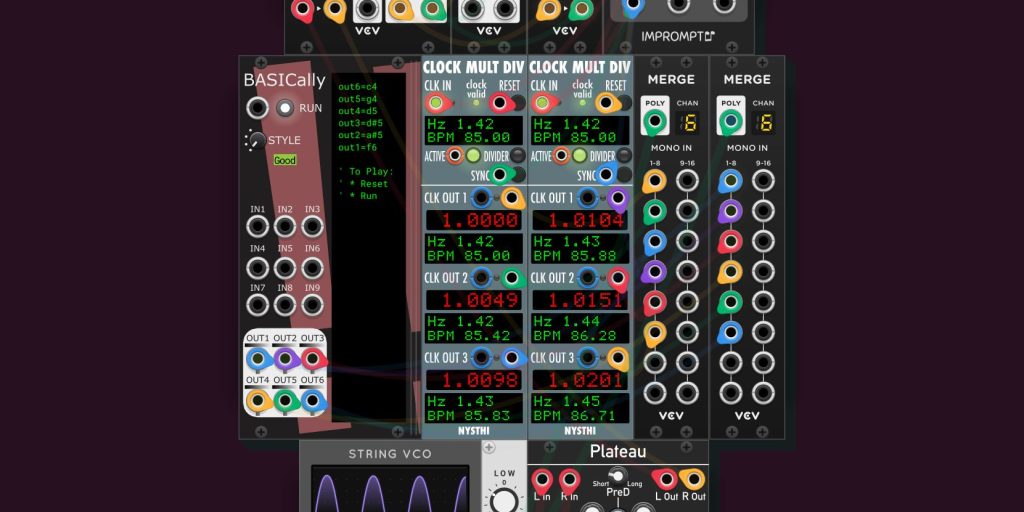Click the 1.0104 ratio display
Viewport: 1024px width, 512px height.
tap(581, 220)
